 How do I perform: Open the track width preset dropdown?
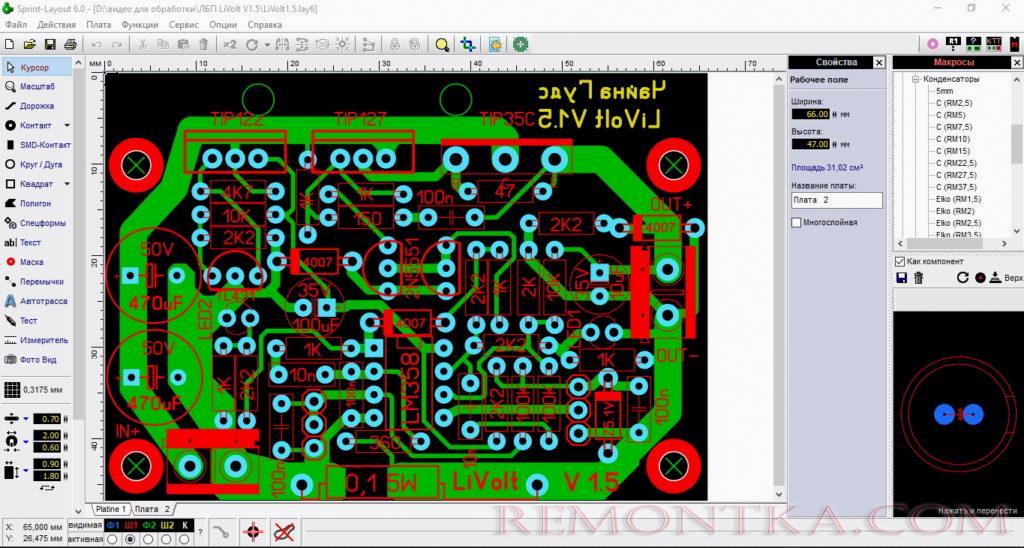point(25,419)
